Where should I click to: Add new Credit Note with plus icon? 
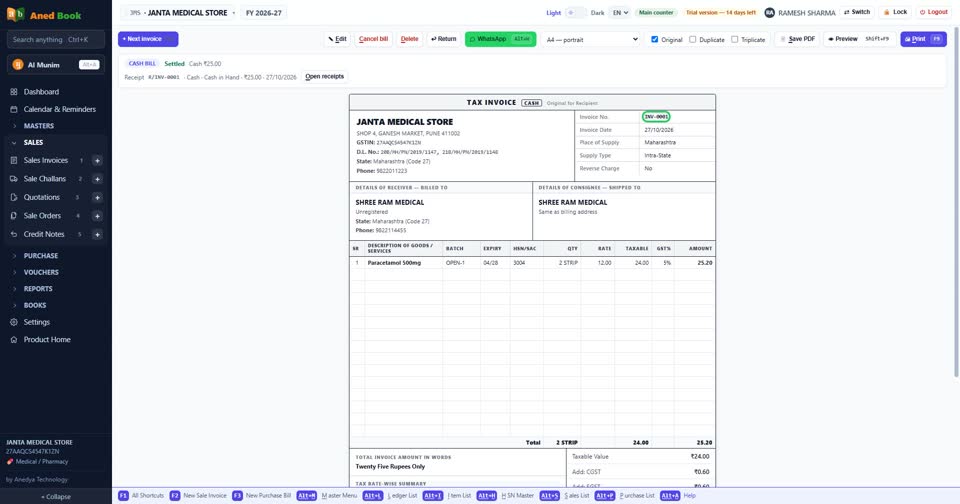(97, 234)
